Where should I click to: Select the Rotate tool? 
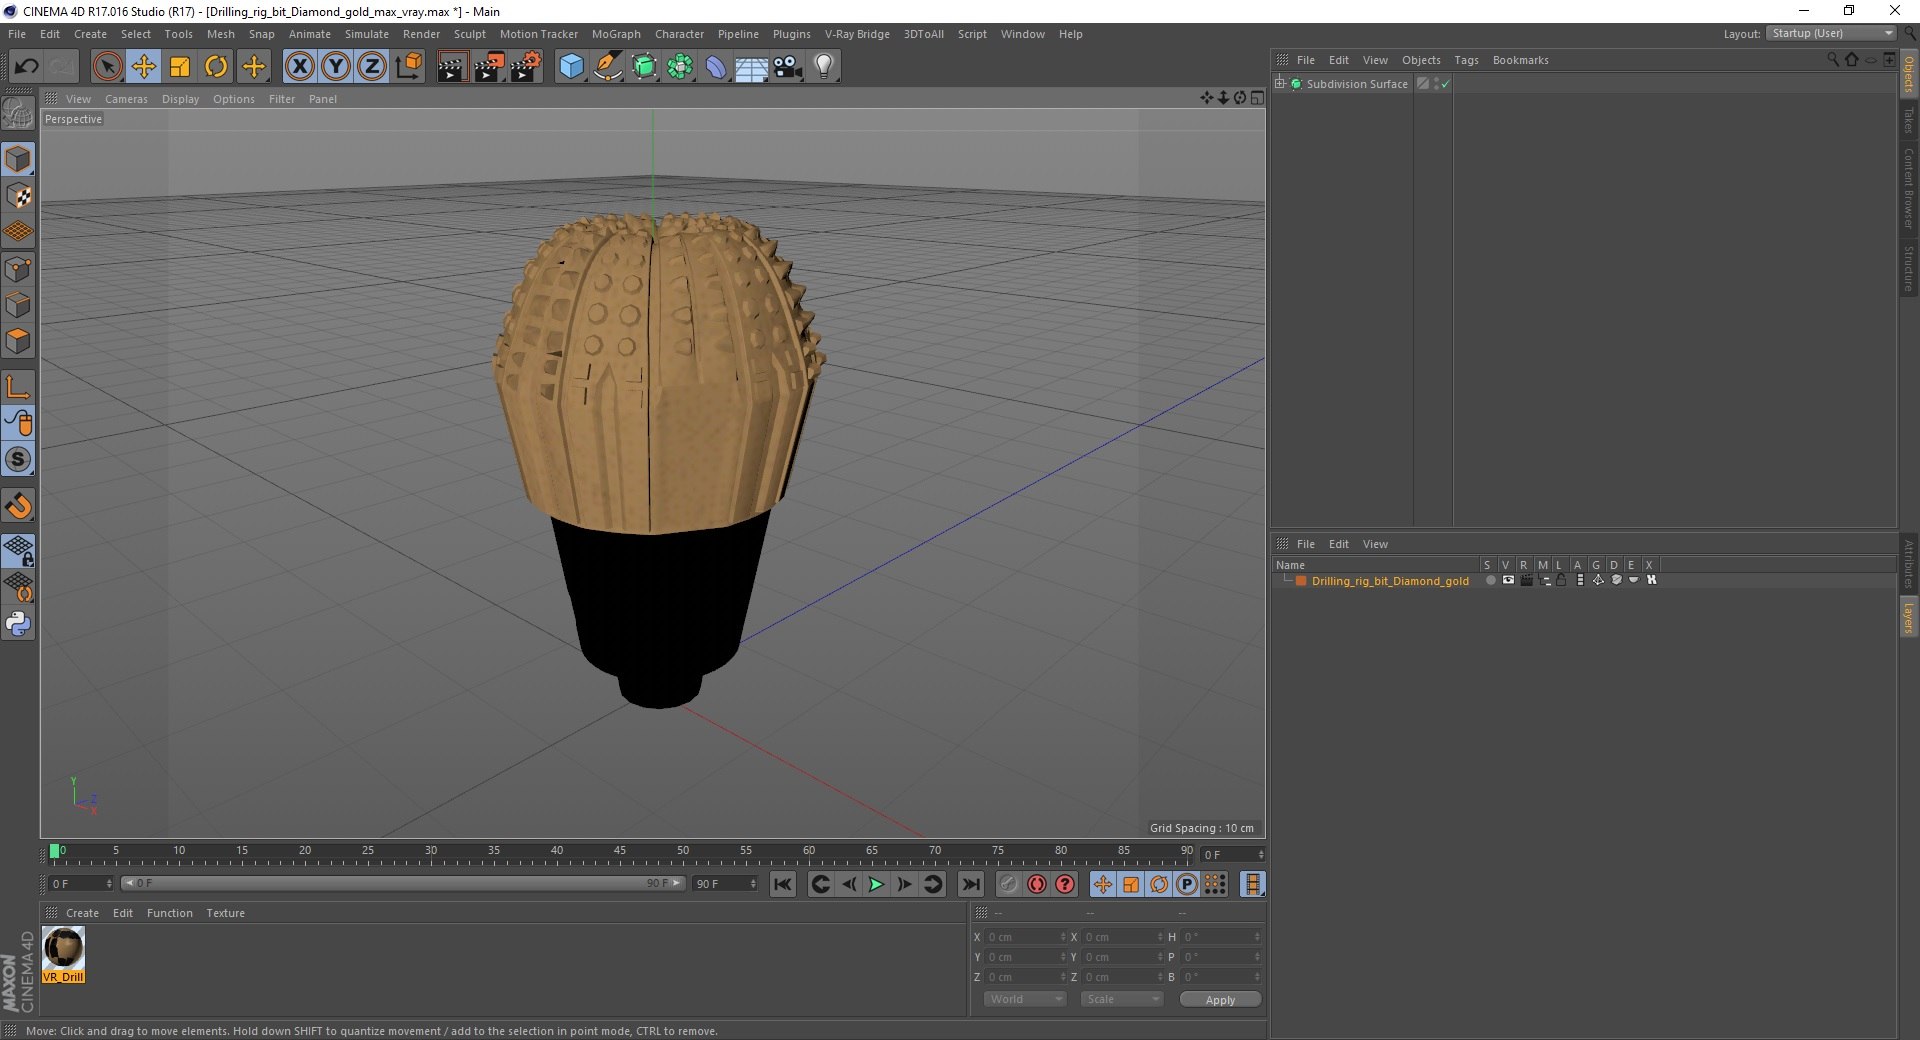click(x=216, y=67)
